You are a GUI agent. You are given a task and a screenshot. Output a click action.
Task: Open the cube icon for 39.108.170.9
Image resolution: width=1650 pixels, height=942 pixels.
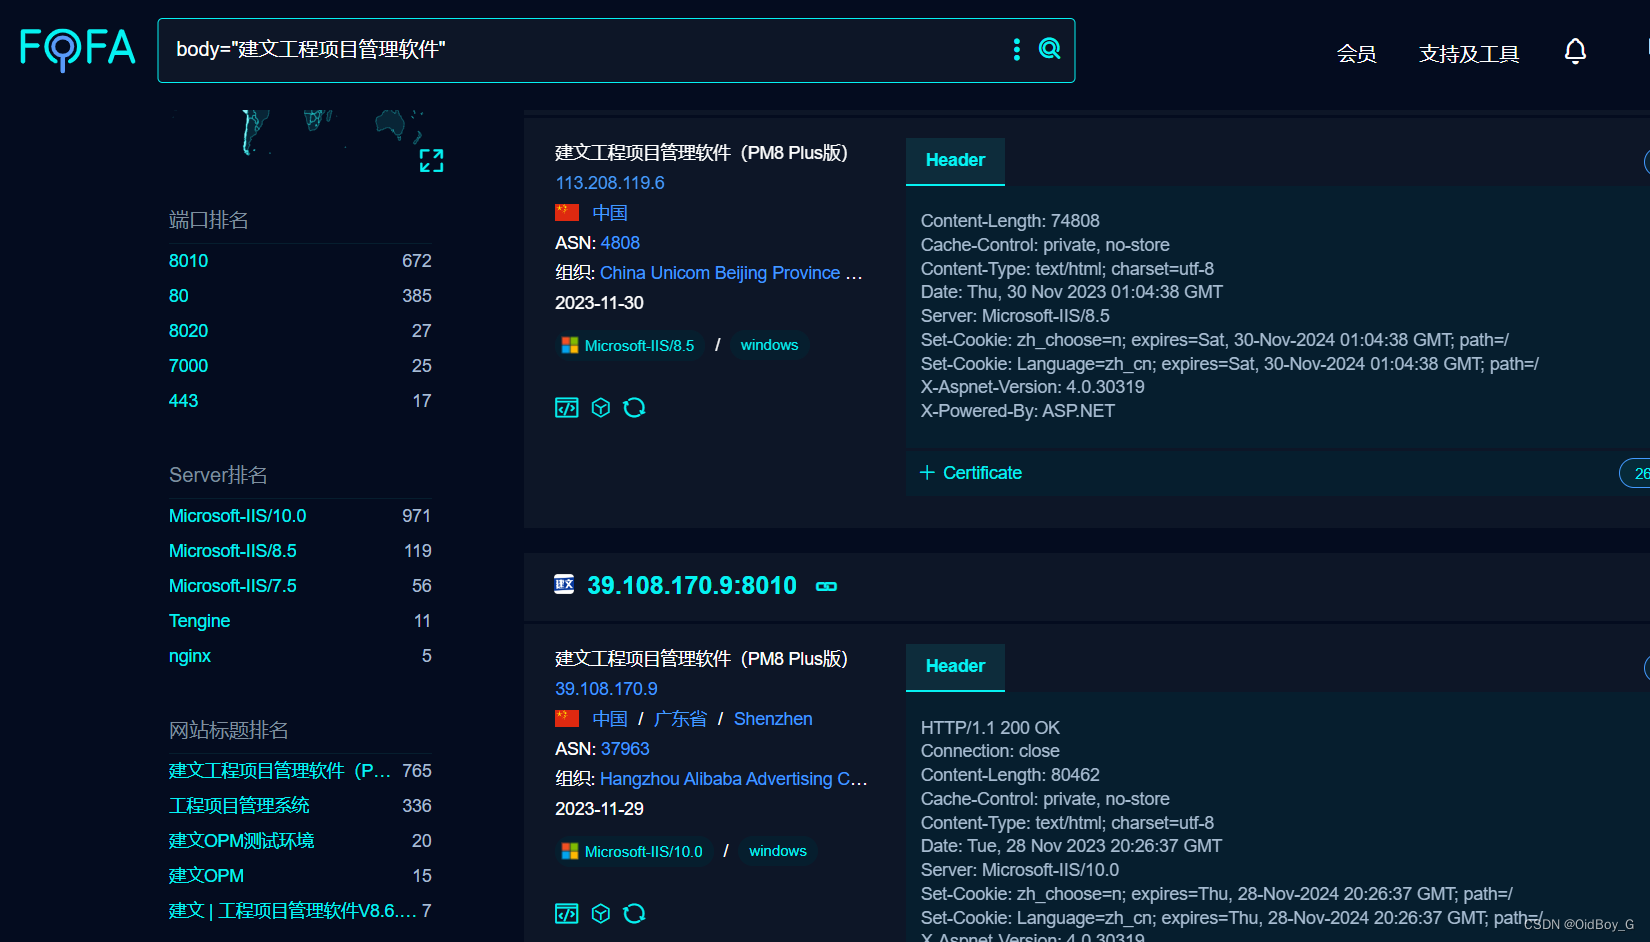(x=601, y=913)
